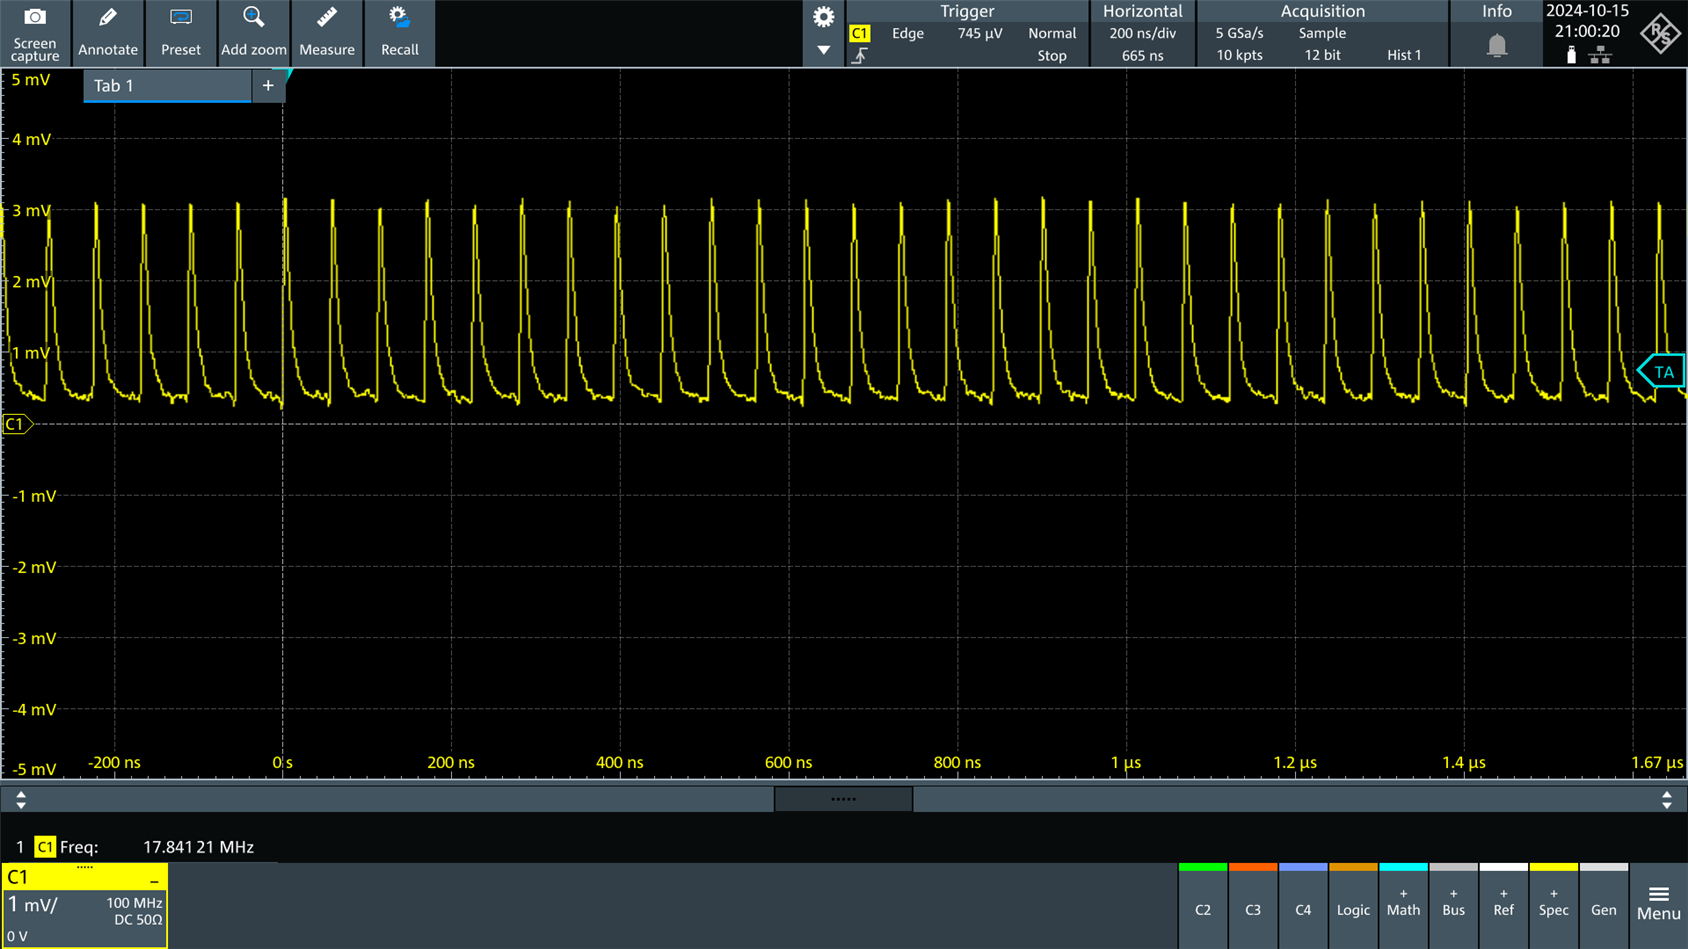Screen dimensions: 1688x949
Task: Edit horizontal position 665 ns
Action: (x=1142, y=56)
